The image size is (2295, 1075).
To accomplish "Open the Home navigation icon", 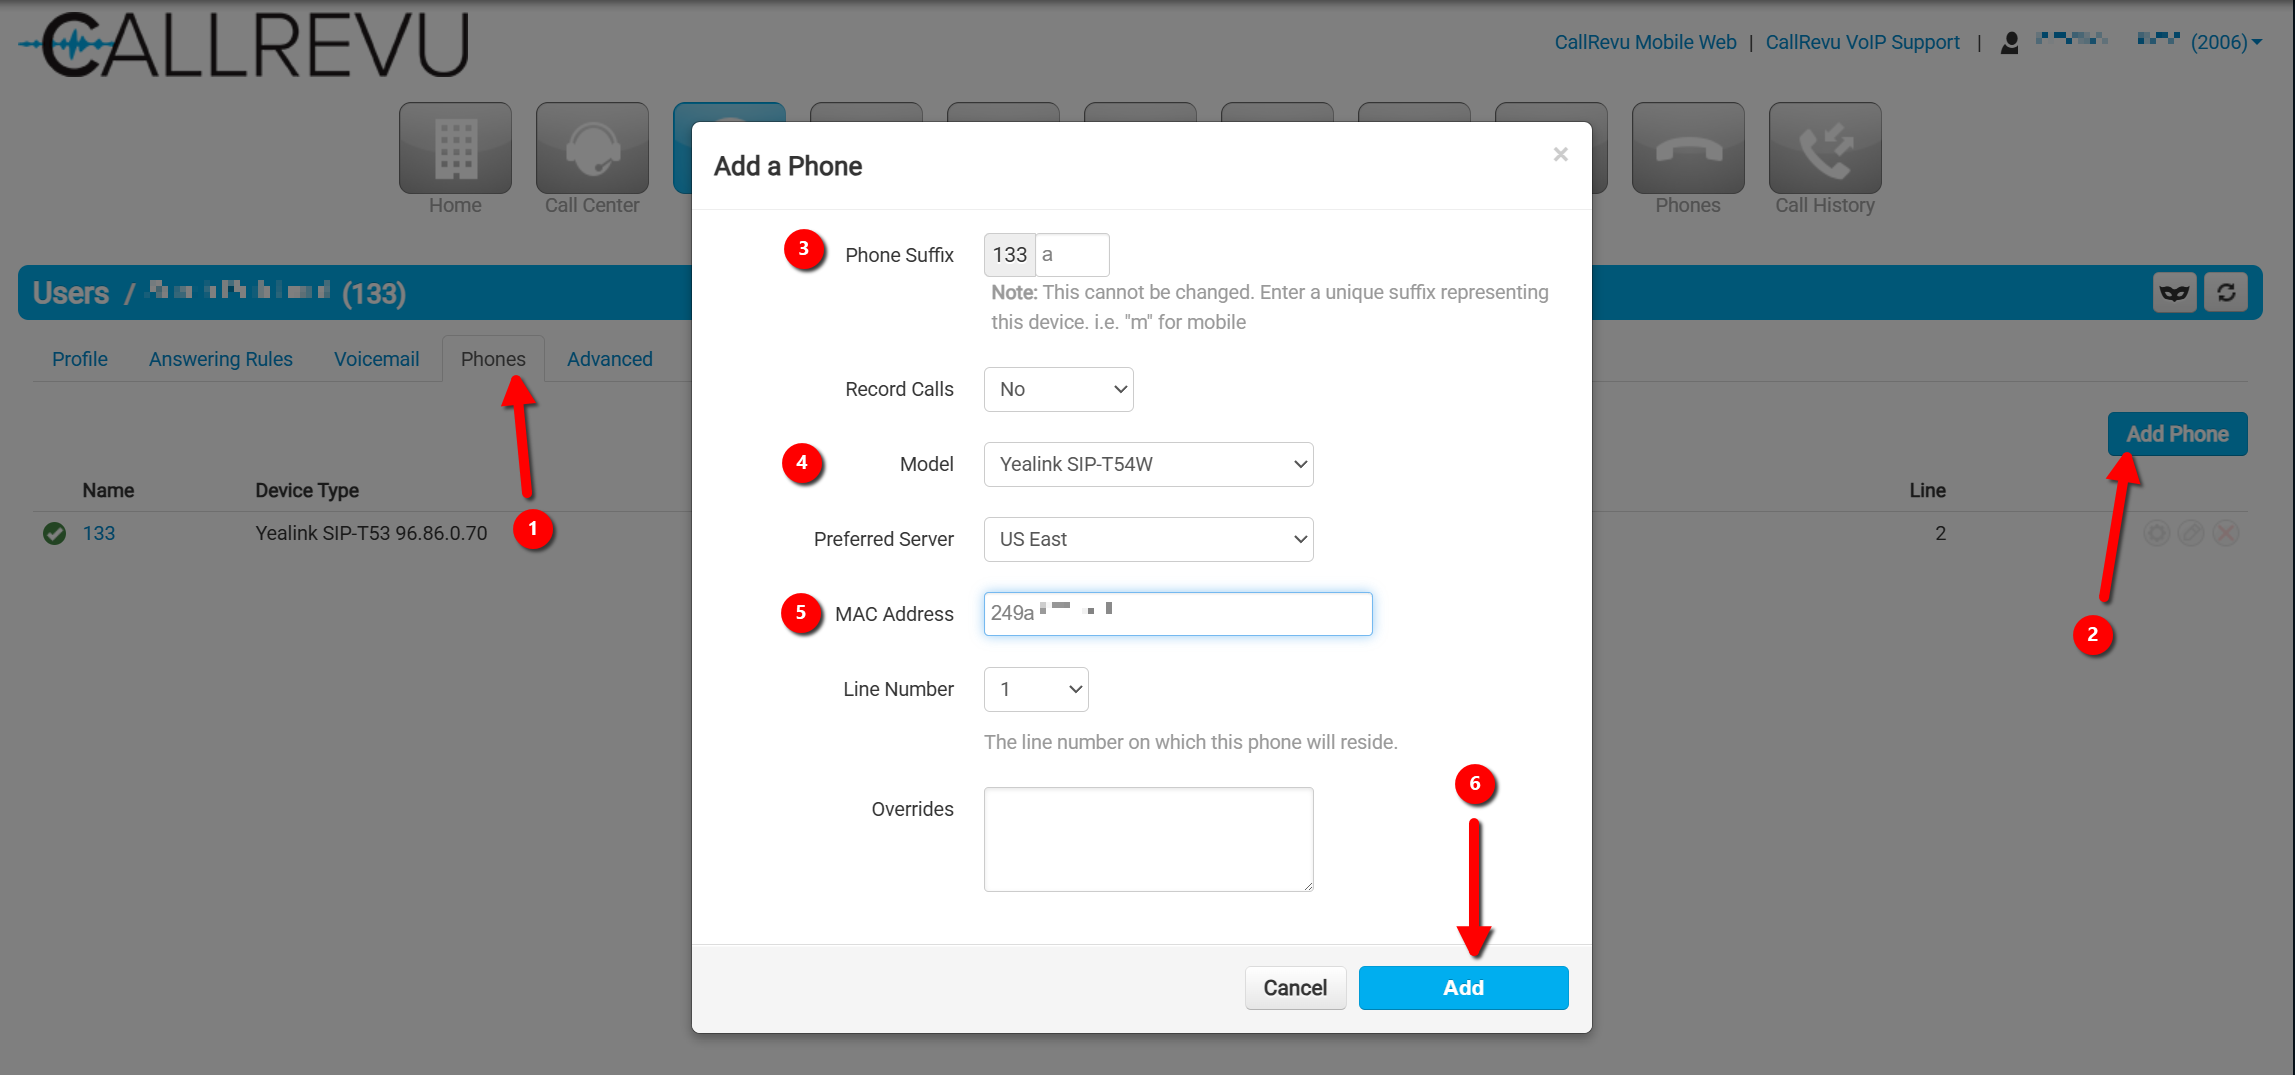I will (455, 148).
